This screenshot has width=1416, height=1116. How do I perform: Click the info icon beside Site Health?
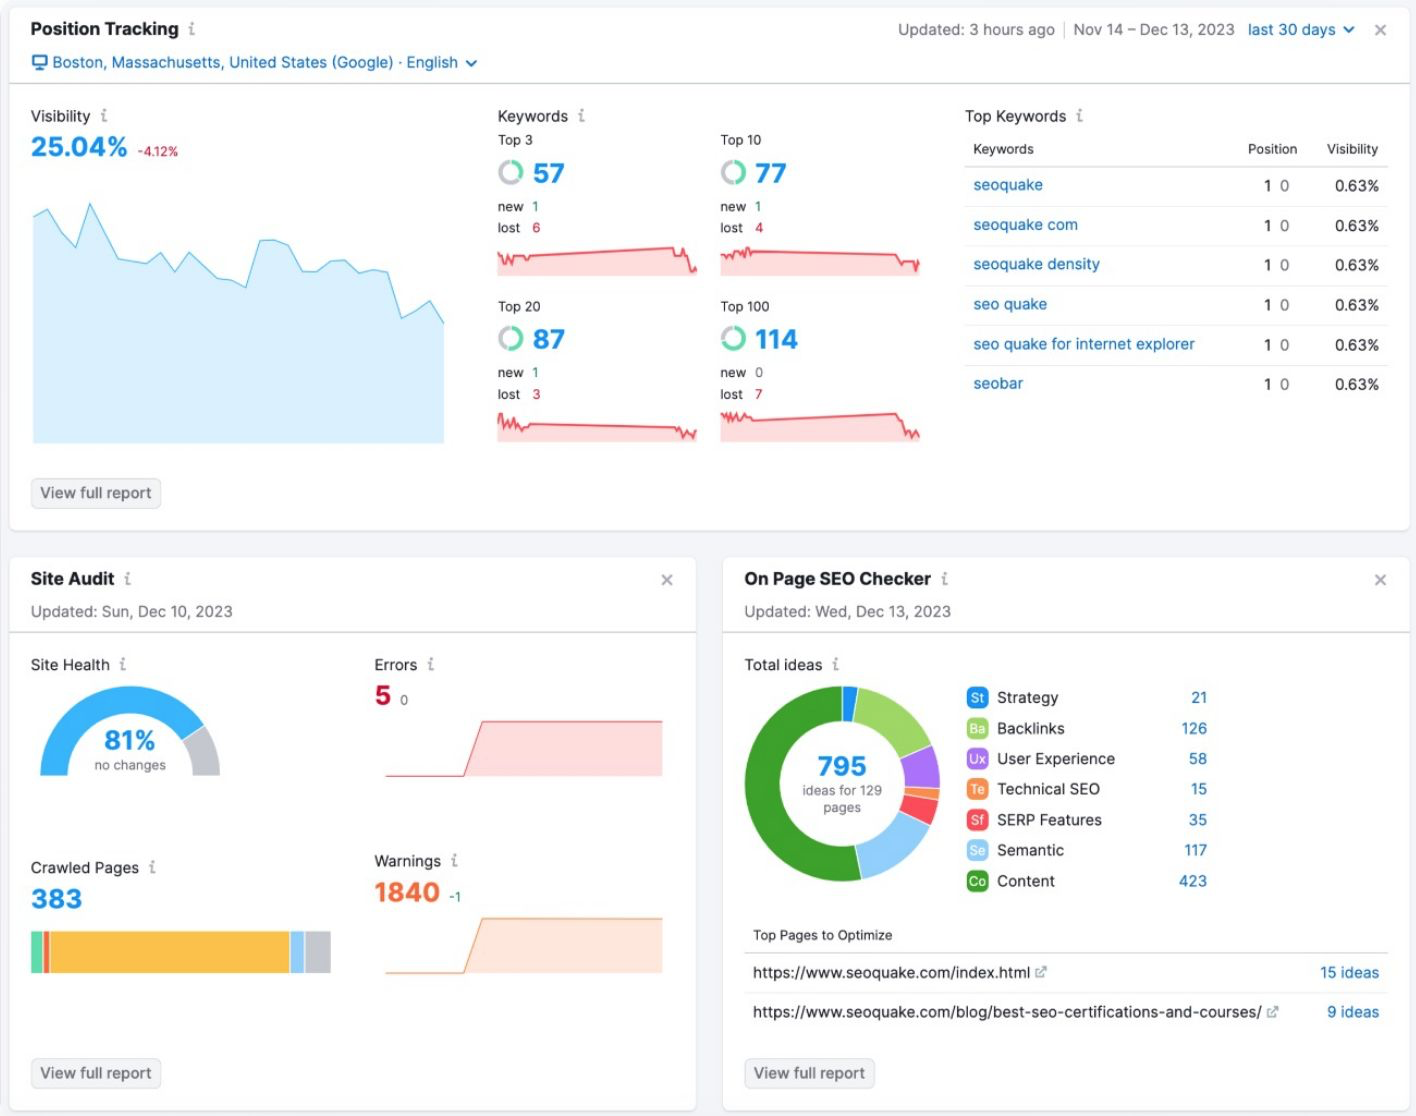(123, 664)
